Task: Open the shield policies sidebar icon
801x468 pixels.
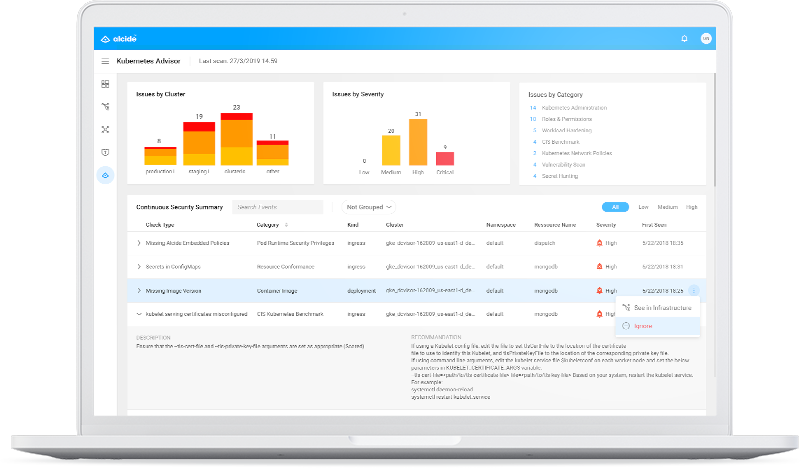Action: click(105, 152)
